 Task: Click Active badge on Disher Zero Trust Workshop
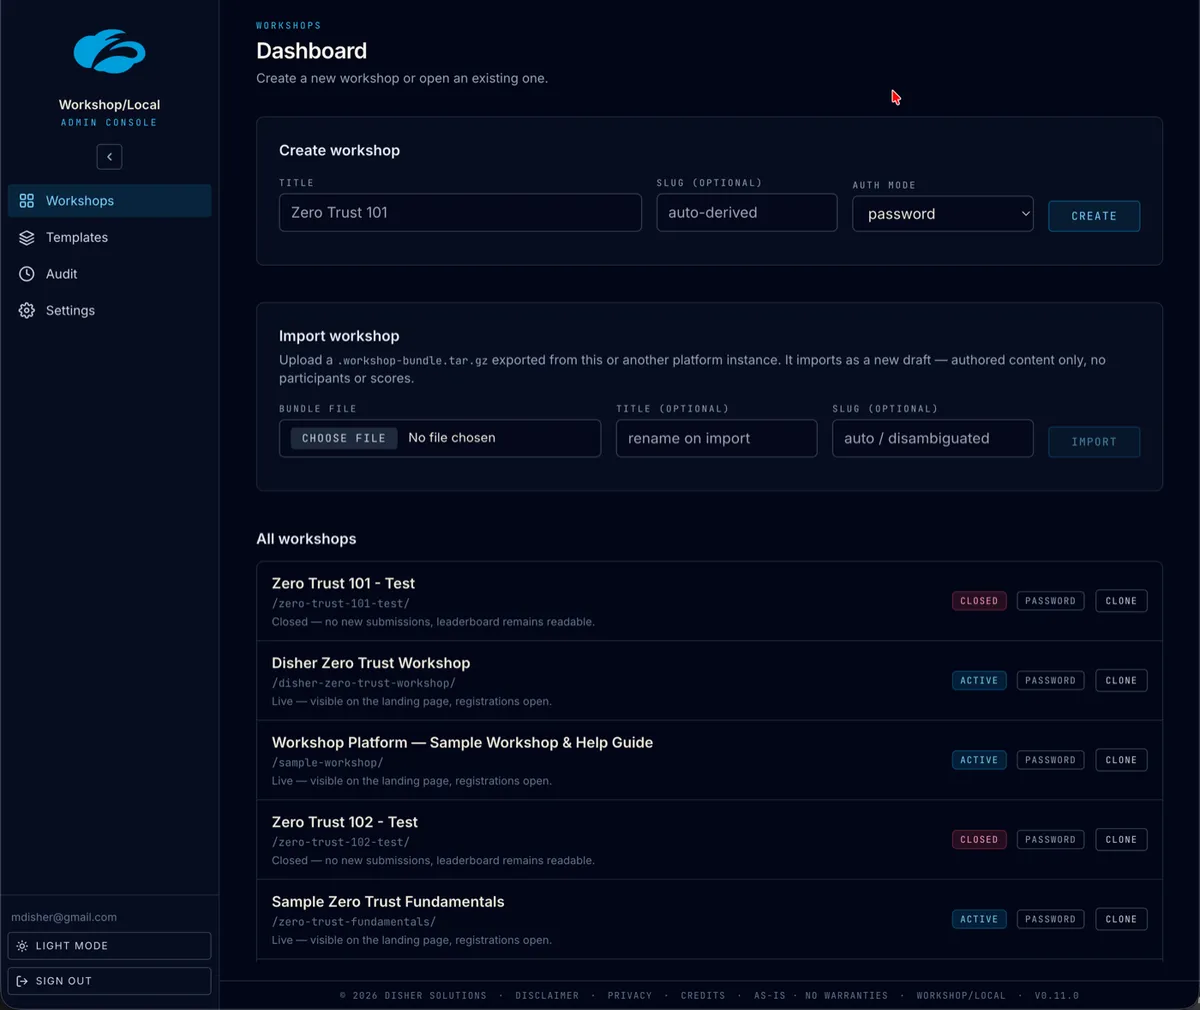(x=979, y=681)
